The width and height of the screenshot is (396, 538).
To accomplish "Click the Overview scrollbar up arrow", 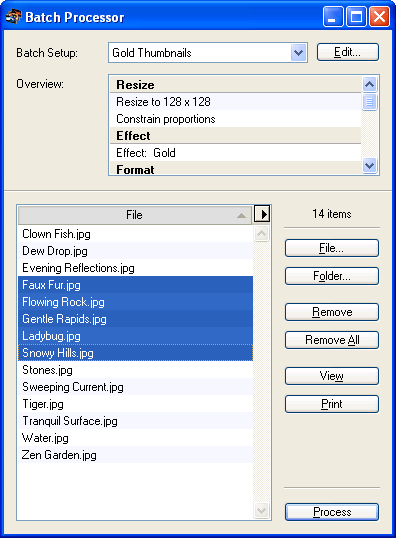I will pos(370,84).
